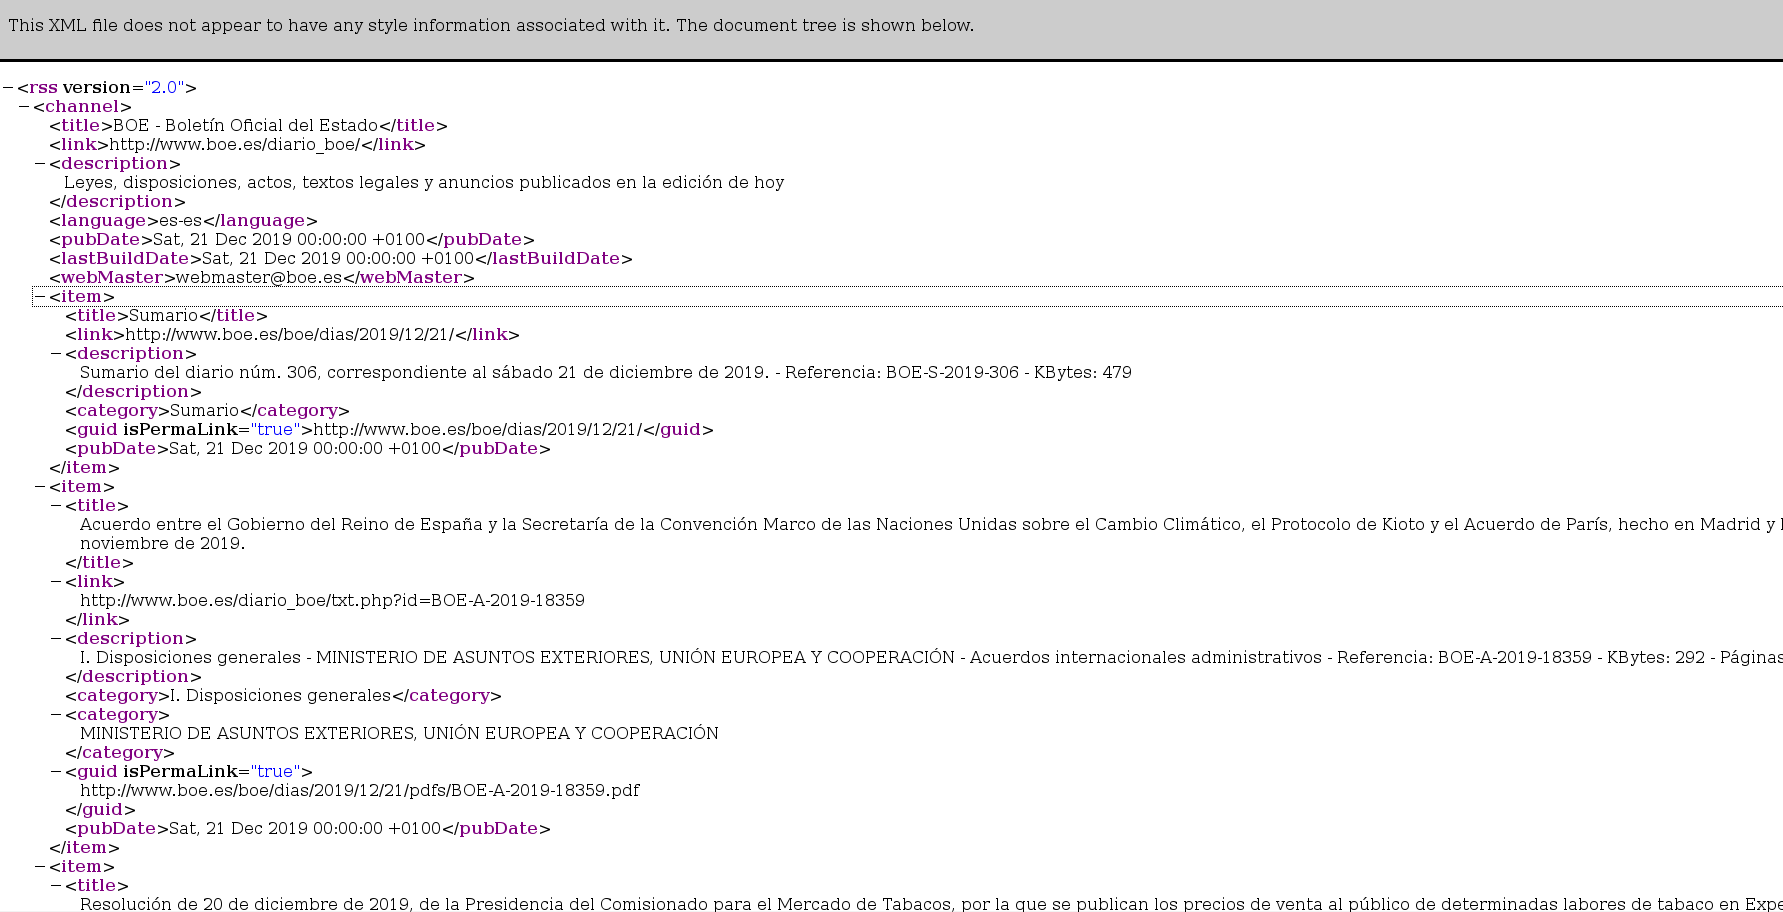Image resolution: width=1783 pixels, height=912 pixels.
Task: Click the single-line guid isPermaLink element with the 2019/12/21/ URL
Action: 389,430
